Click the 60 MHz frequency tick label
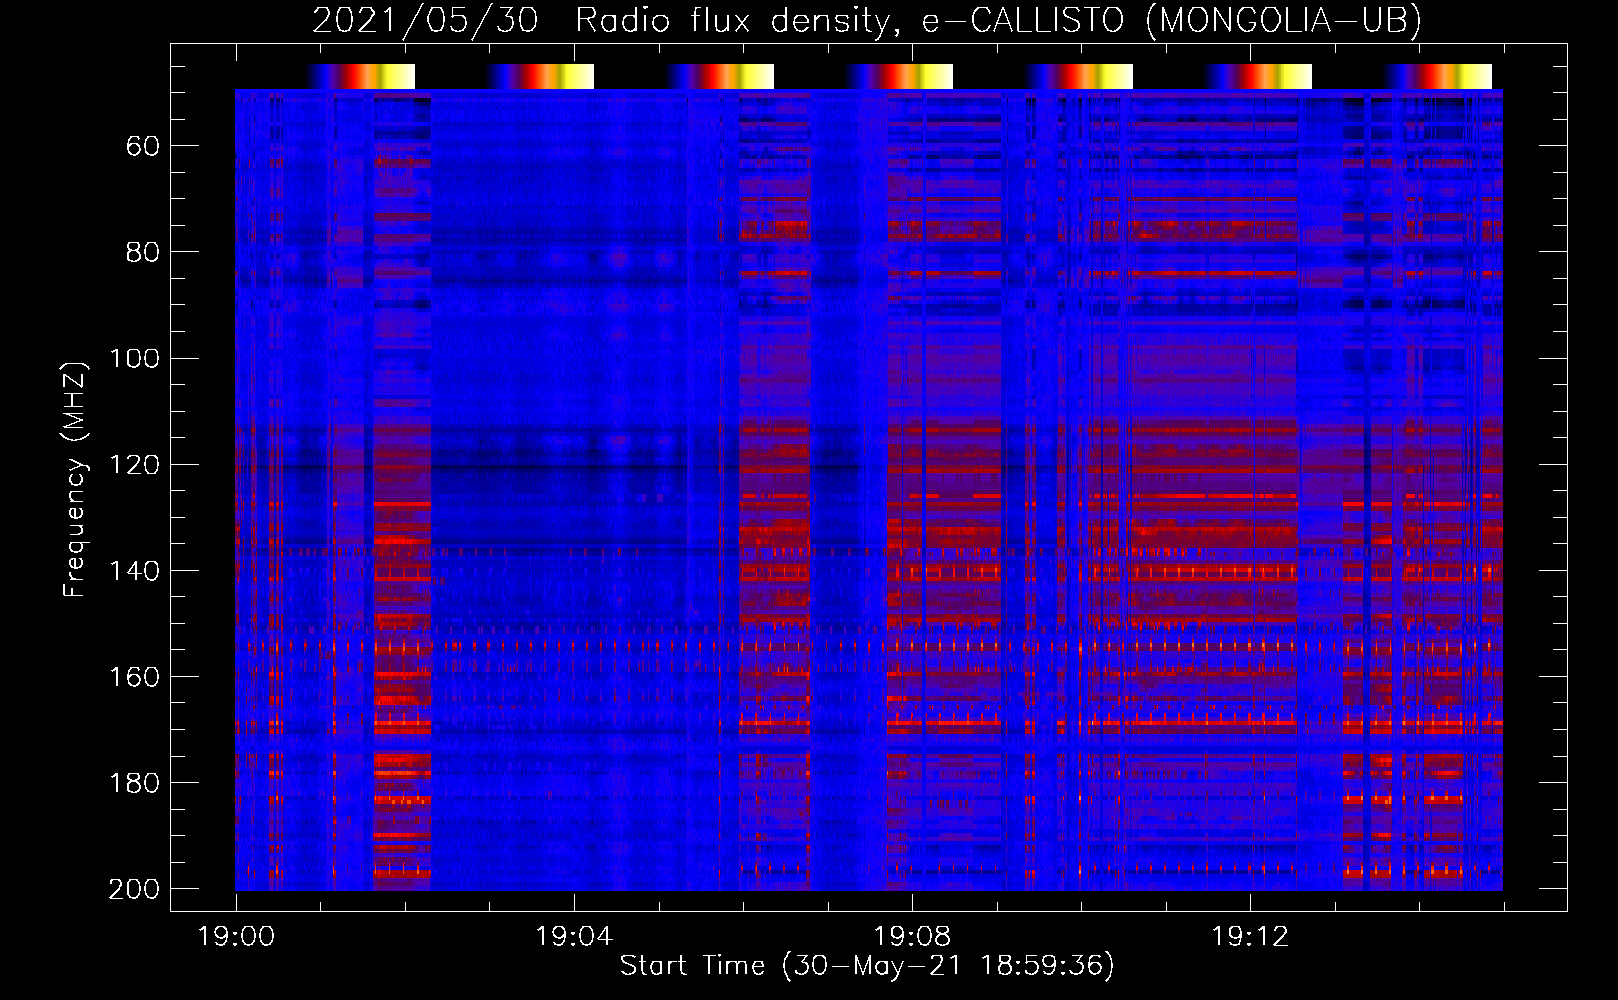This screenshot has width=1618, height=1000. pyautogui.click(x=143, y=146)
